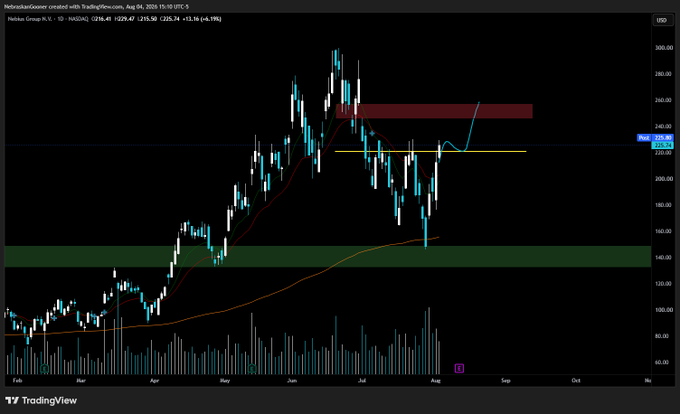Click the Nebius Group N.V. symbol title
This screenshot has height=414, width=680.
pos(48,19)
